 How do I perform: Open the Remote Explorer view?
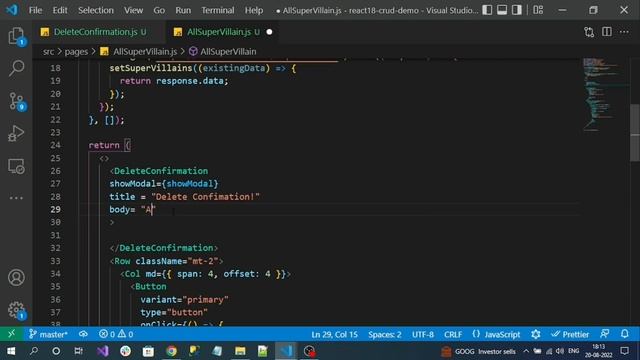16,166
